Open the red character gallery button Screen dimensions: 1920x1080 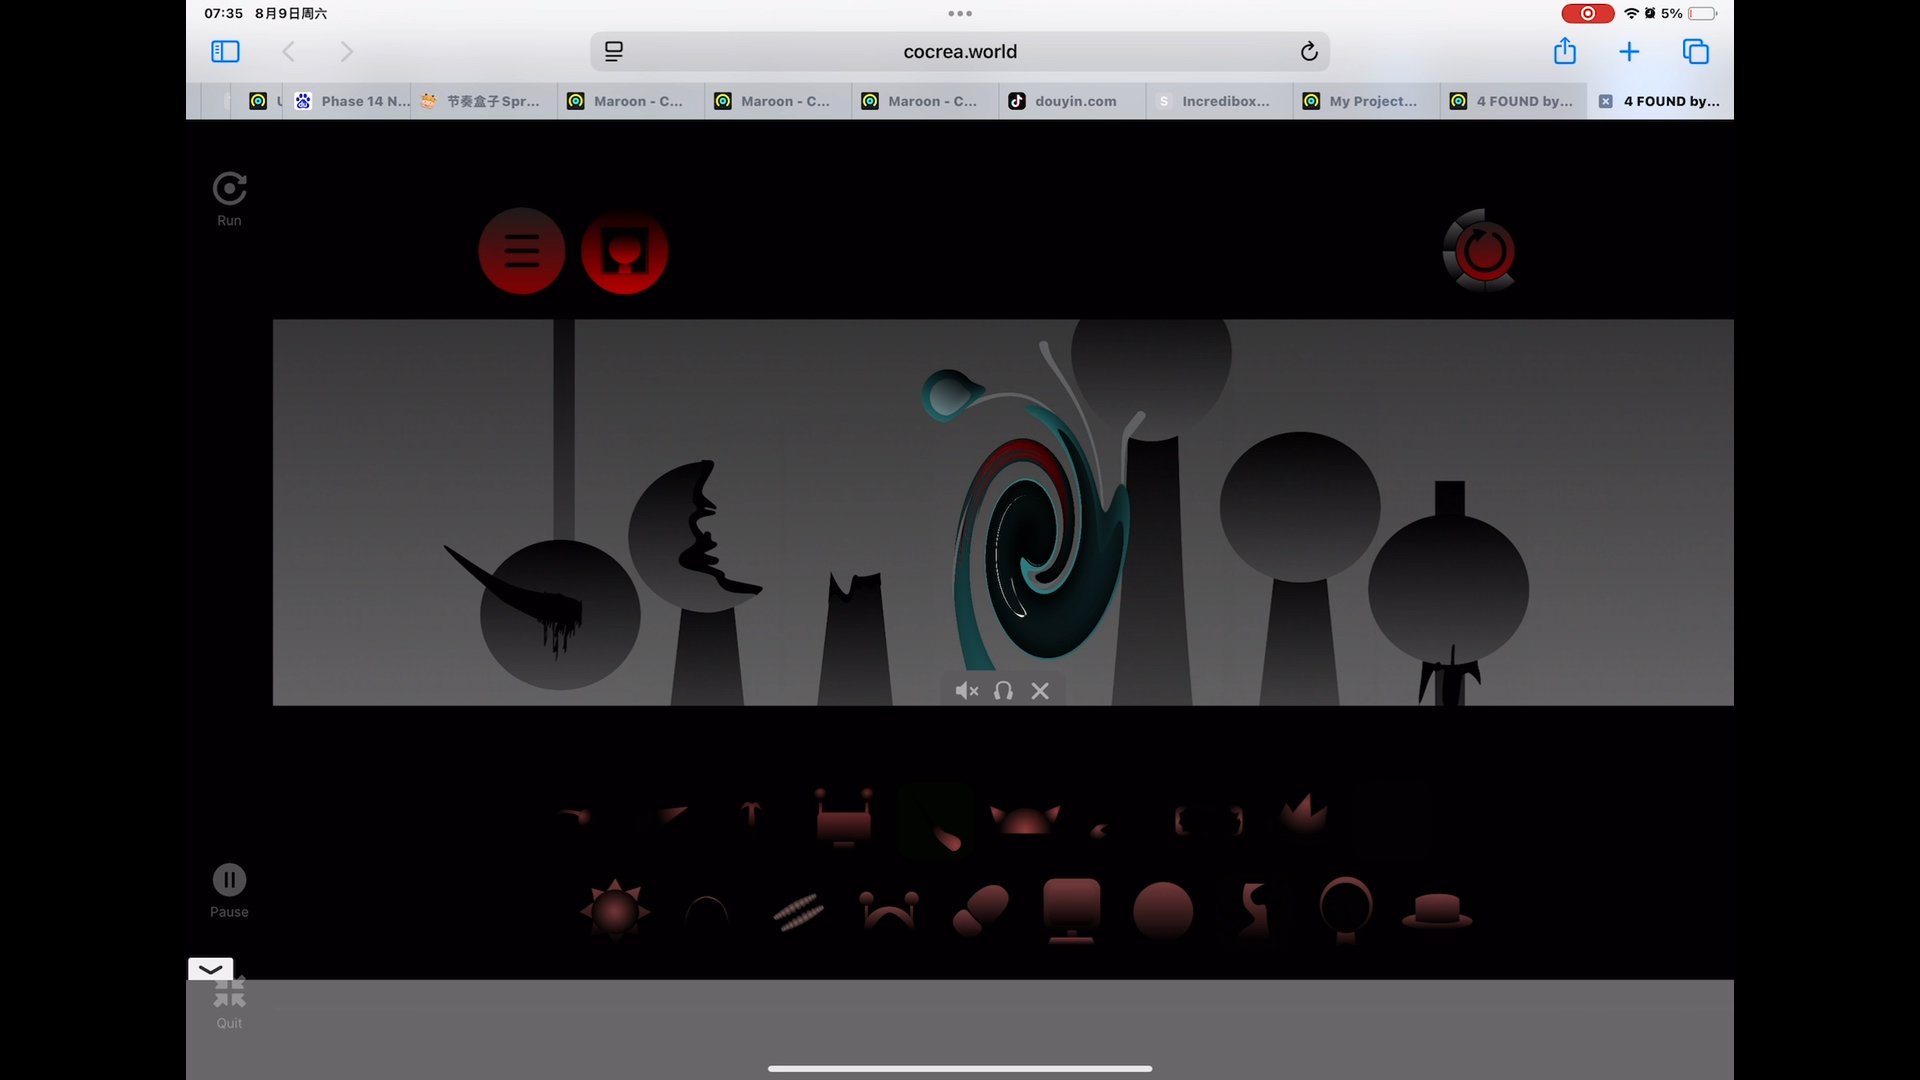624,251
